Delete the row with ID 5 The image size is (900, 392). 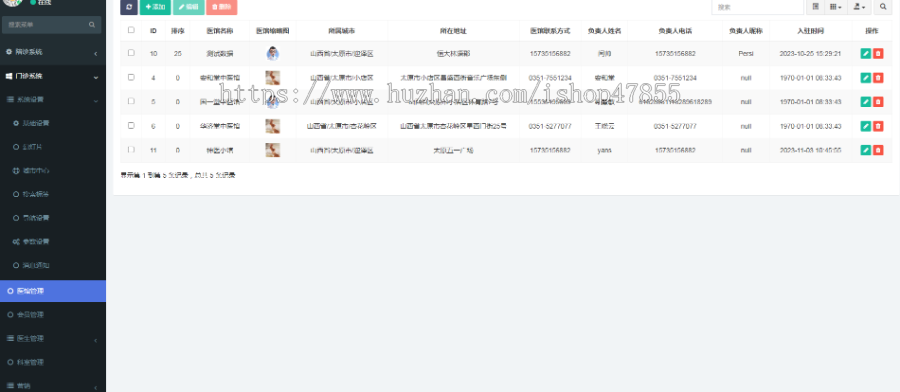(878, 102)
